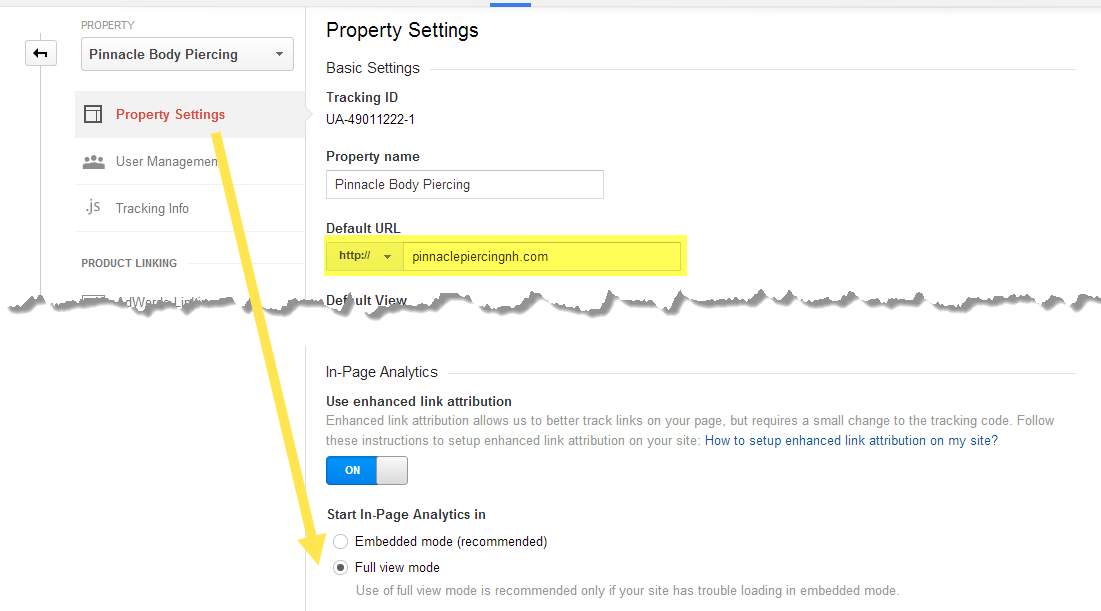
Task: Click the Basic Settings section heading
Action: coord(372,68)
